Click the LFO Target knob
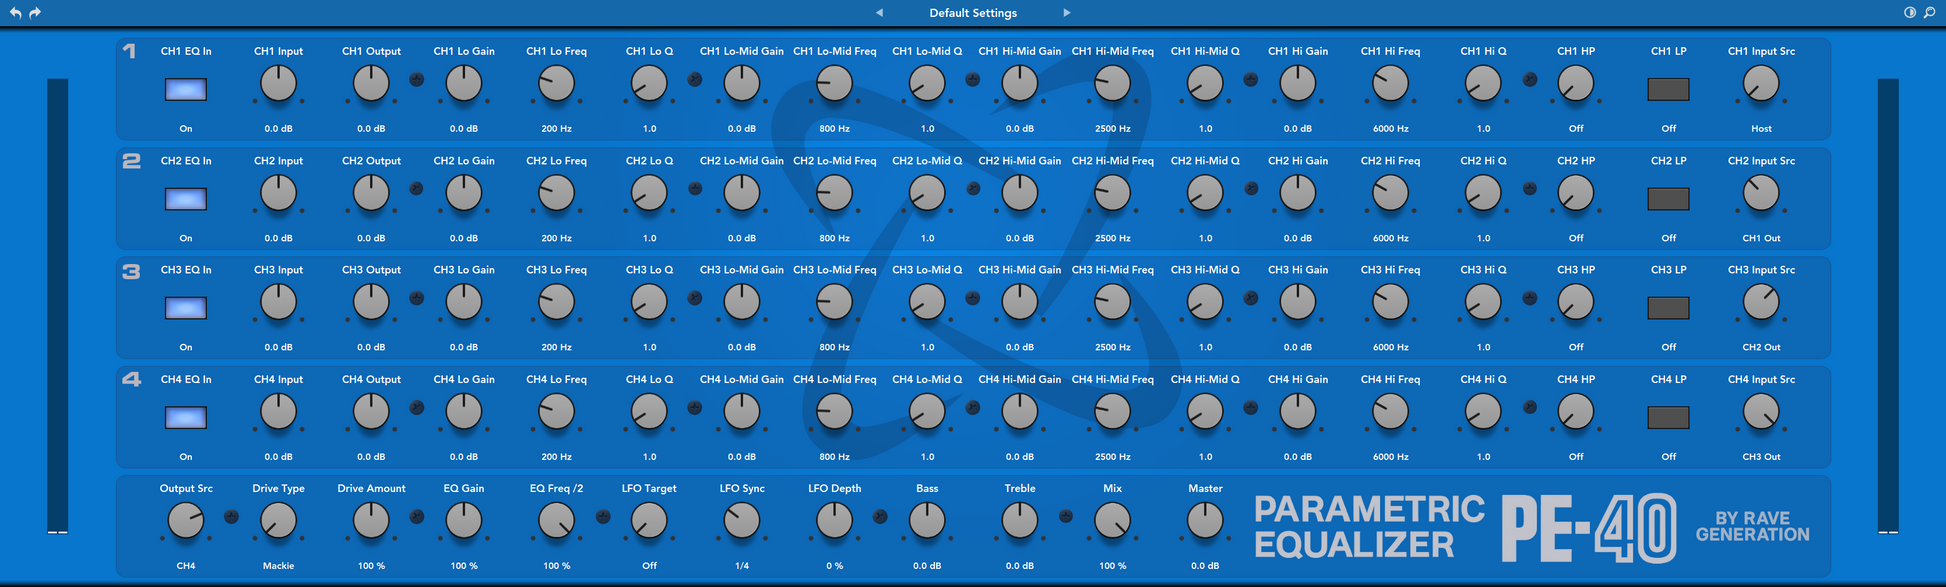The image size is (1946, 587). [649, 521]
